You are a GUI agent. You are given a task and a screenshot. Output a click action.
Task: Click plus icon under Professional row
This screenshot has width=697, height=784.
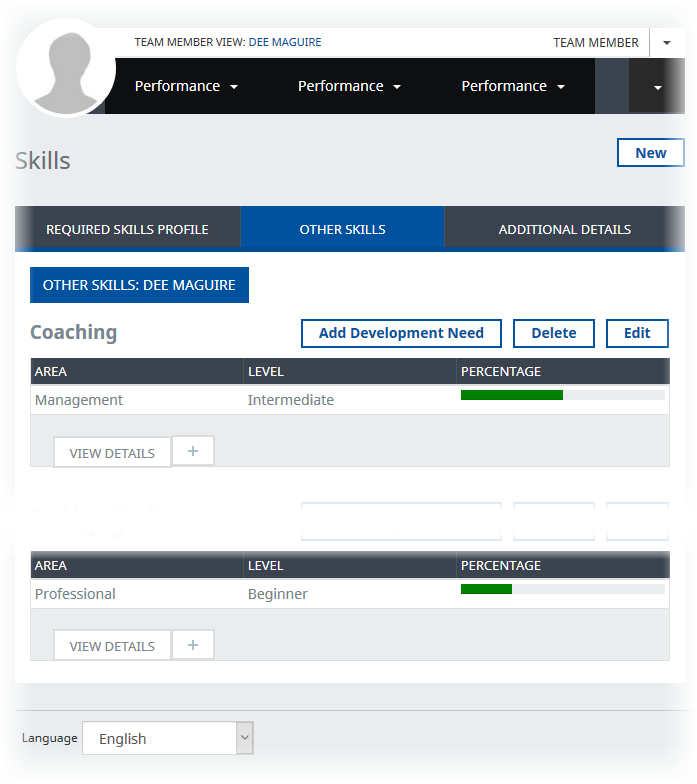coord(193,645)
